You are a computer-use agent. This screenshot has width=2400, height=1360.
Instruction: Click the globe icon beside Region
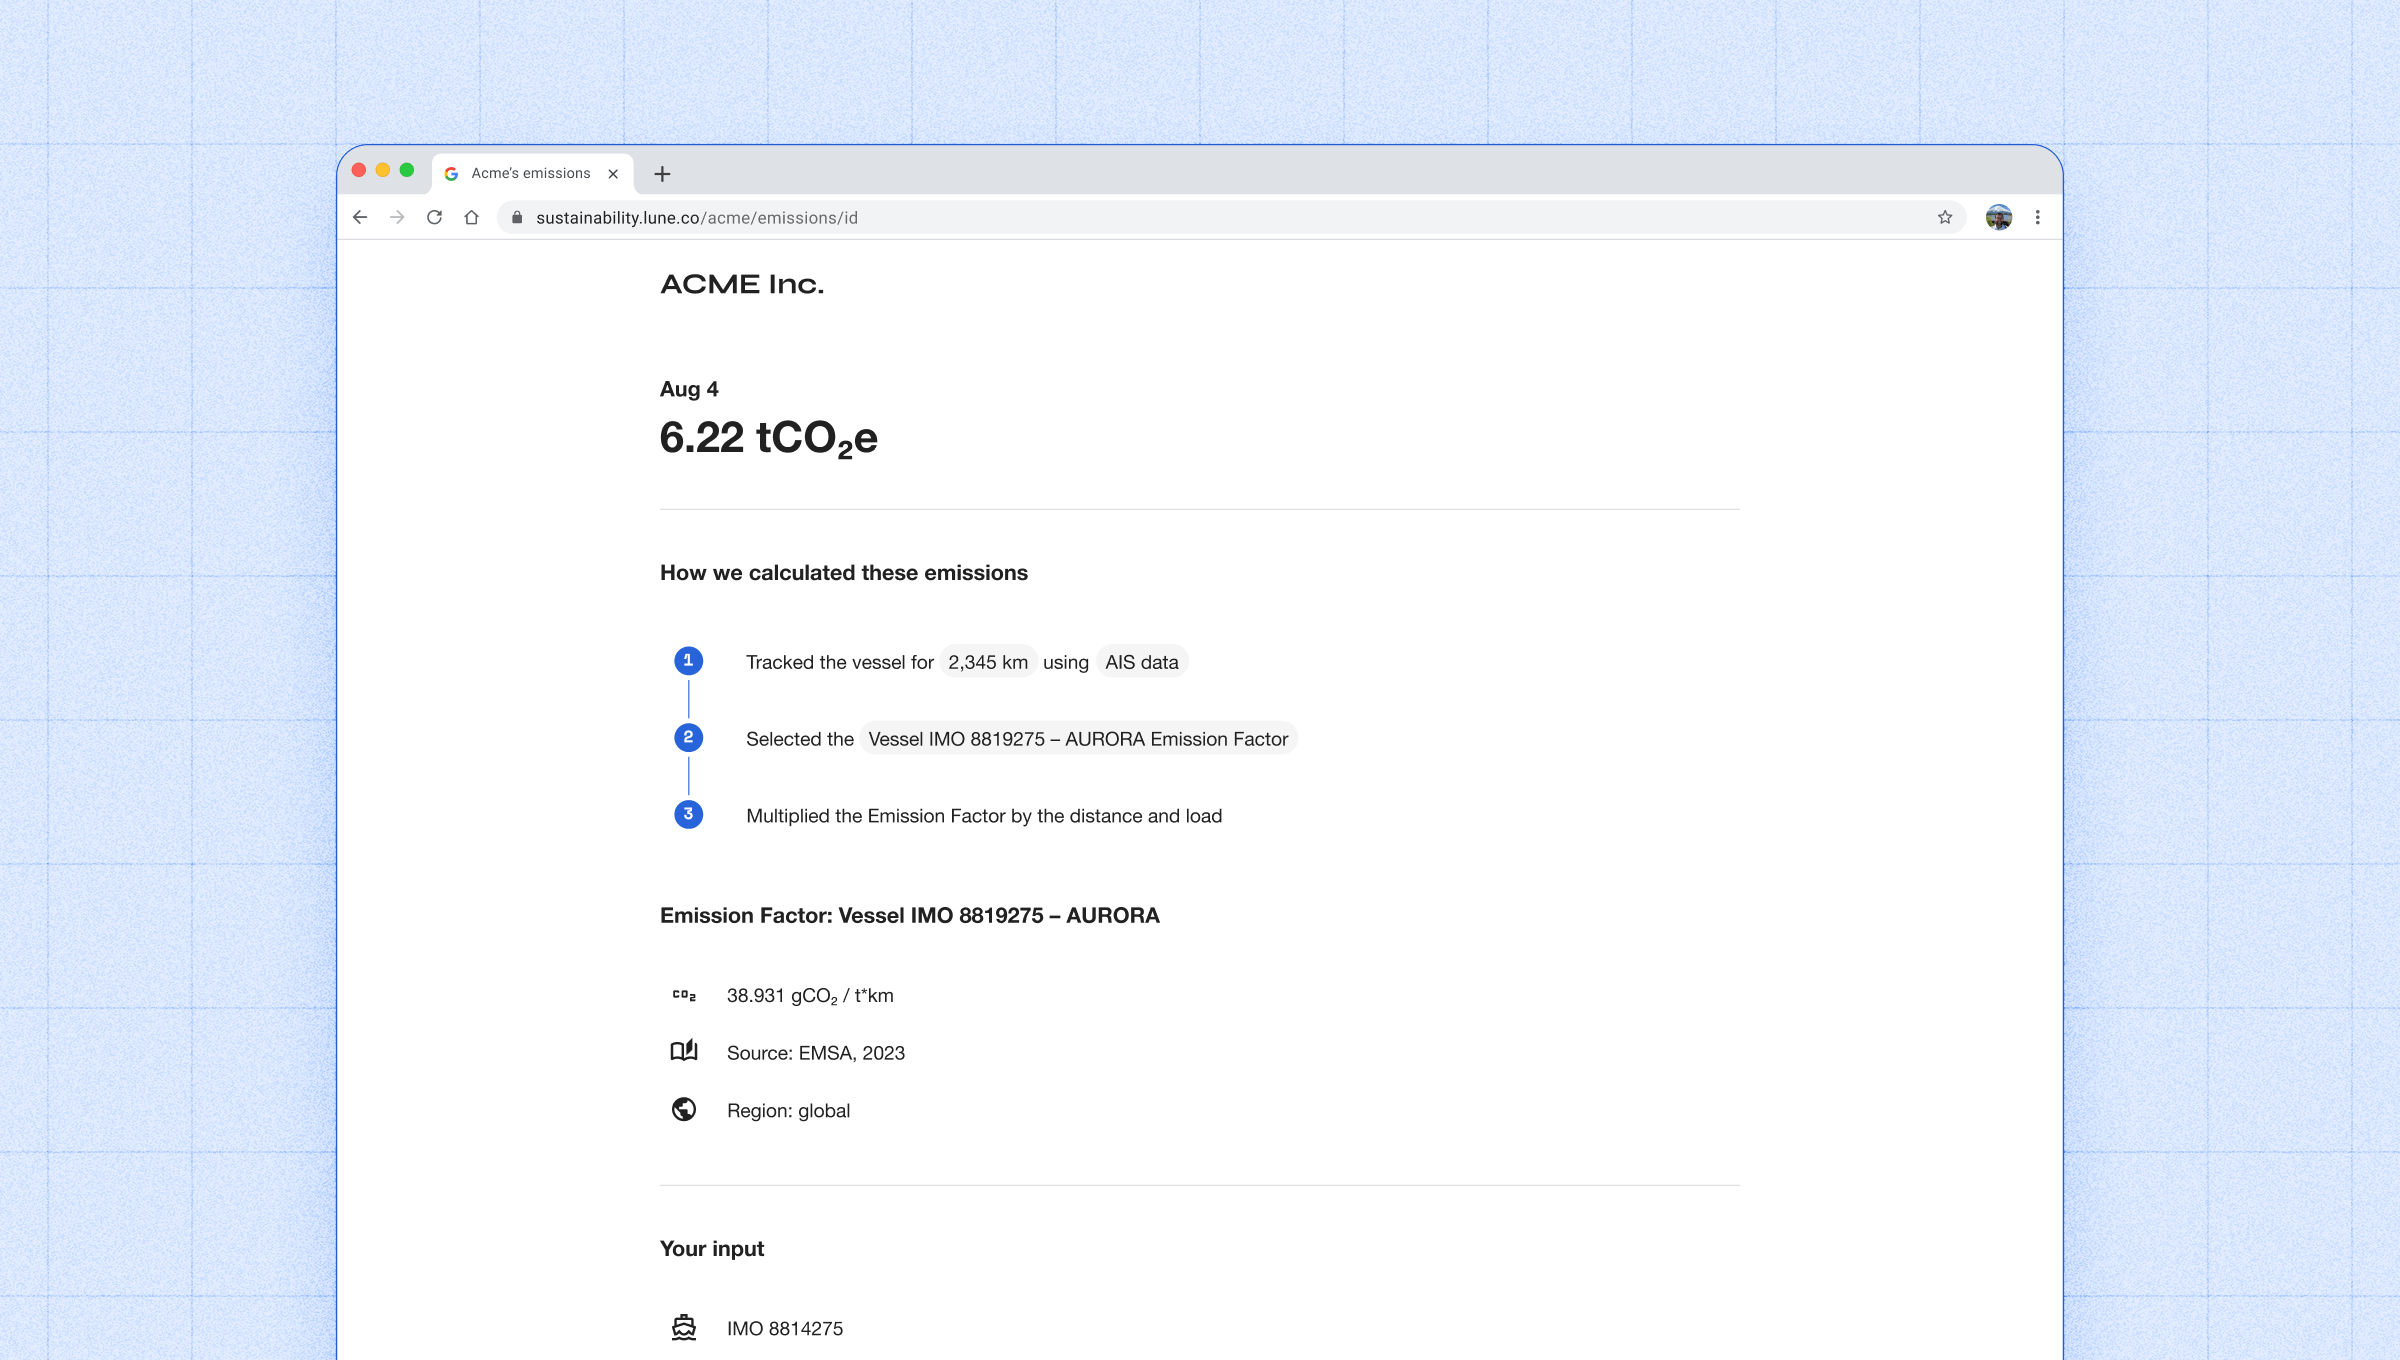684,1109
